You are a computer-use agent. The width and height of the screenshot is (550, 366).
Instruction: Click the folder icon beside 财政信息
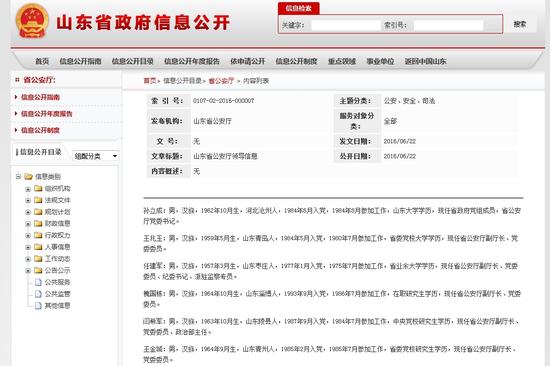tap(38, 223)
